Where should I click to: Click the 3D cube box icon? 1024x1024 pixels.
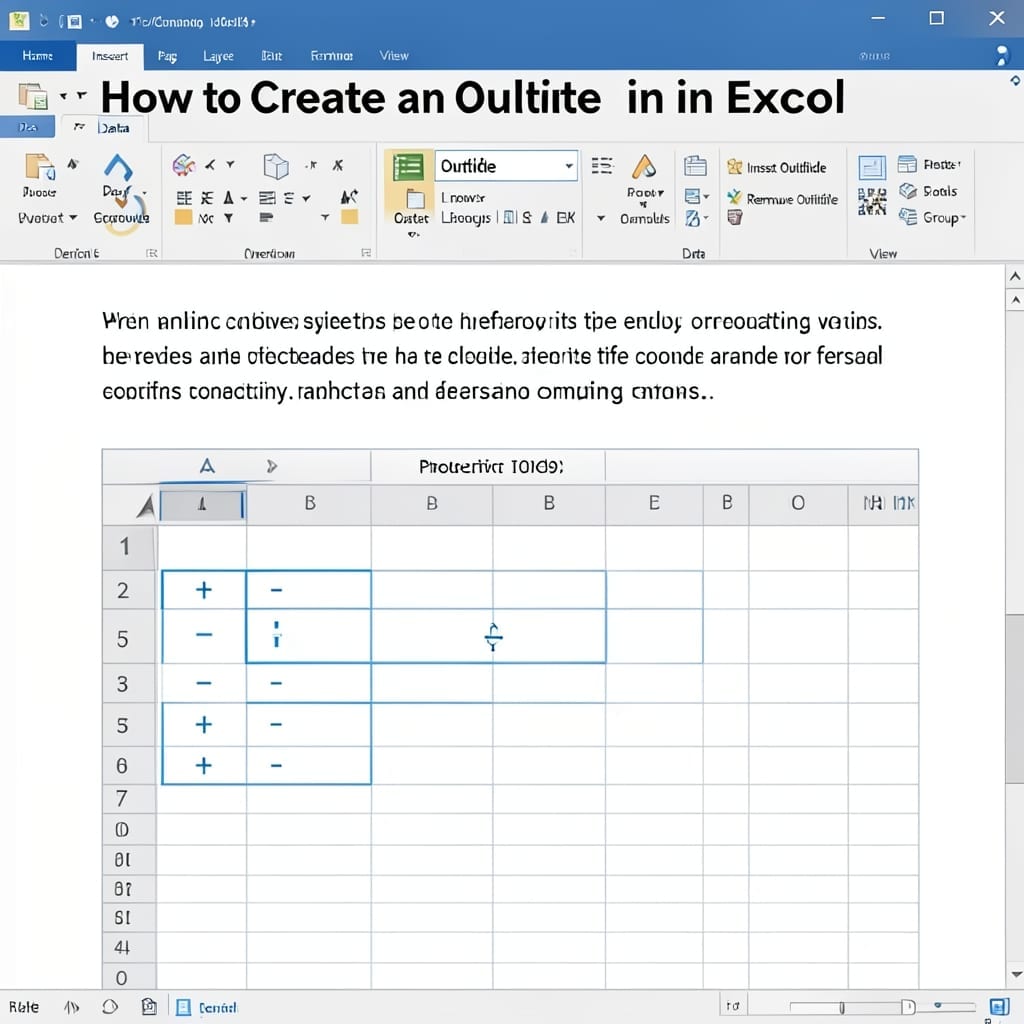tap(276, 166)
